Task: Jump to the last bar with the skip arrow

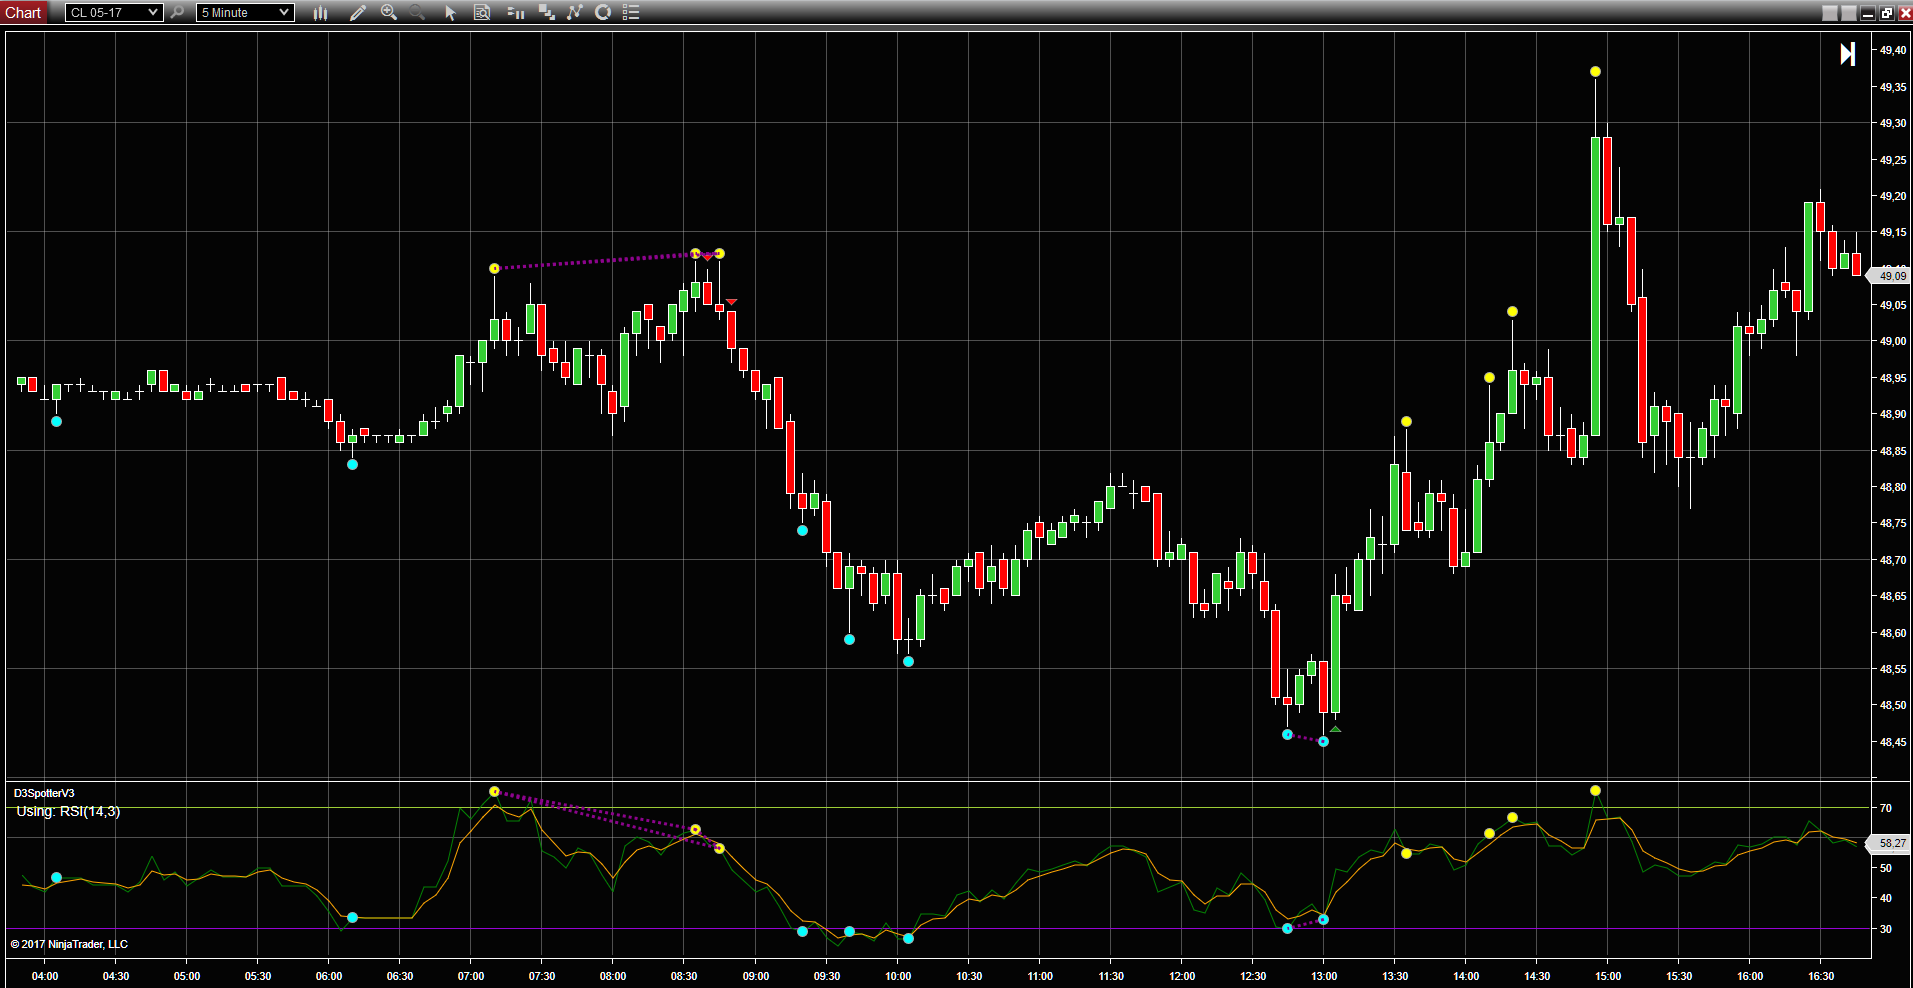Action: click(x=1848, y=54)
